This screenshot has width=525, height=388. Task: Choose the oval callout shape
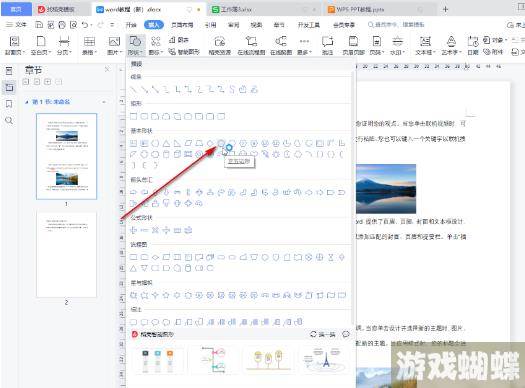155,322
